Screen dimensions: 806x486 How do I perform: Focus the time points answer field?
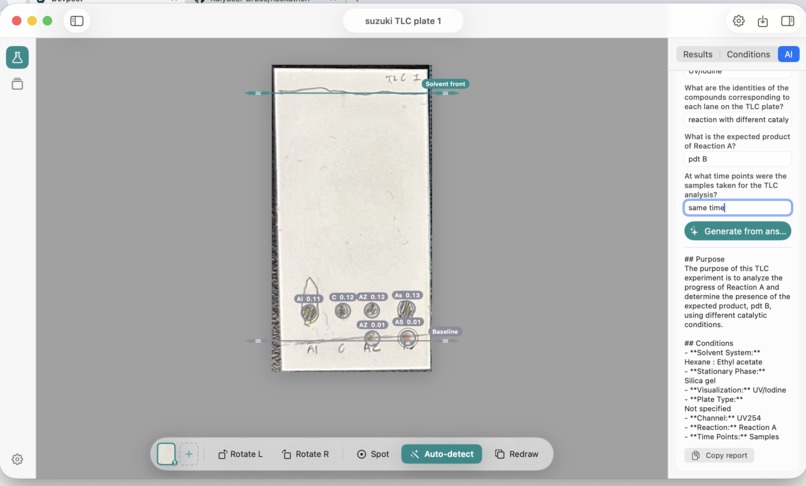pos(738,208)
